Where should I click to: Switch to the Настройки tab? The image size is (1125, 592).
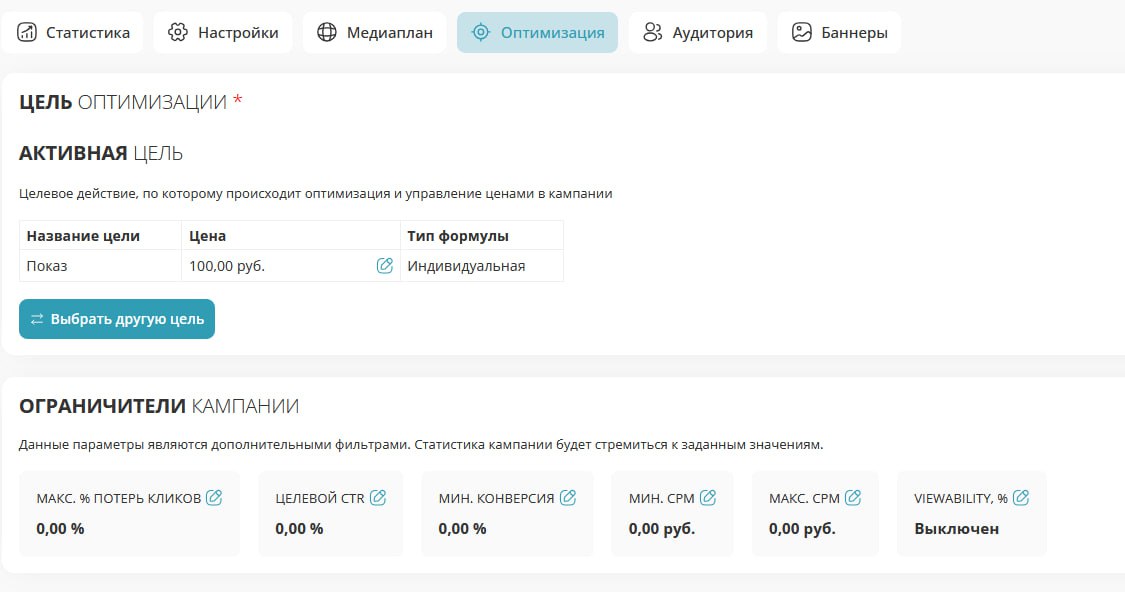point(222,32)
